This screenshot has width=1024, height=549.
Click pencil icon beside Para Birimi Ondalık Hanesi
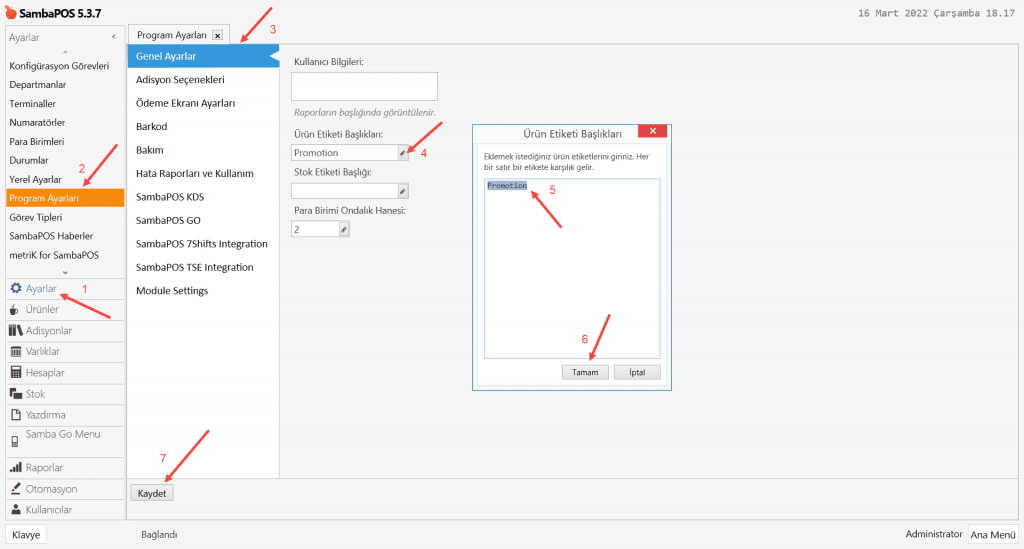[x=344, y=229]
